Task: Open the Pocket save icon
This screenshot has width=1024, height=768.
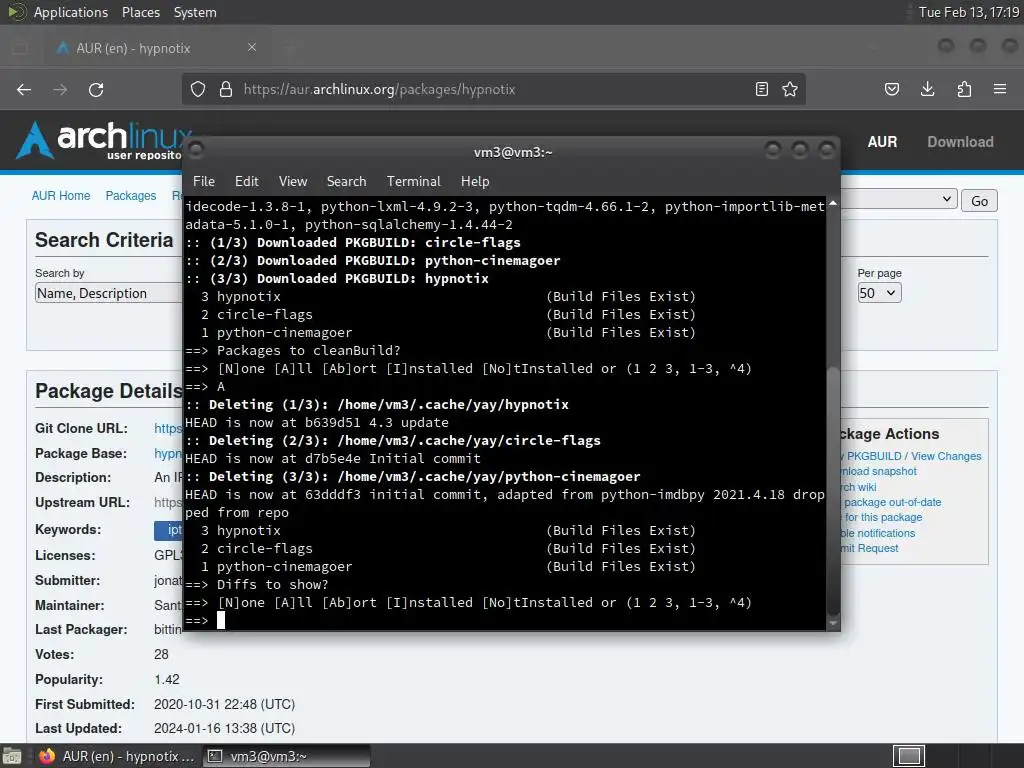Action: pyautogui.click(x=891, y=89)
